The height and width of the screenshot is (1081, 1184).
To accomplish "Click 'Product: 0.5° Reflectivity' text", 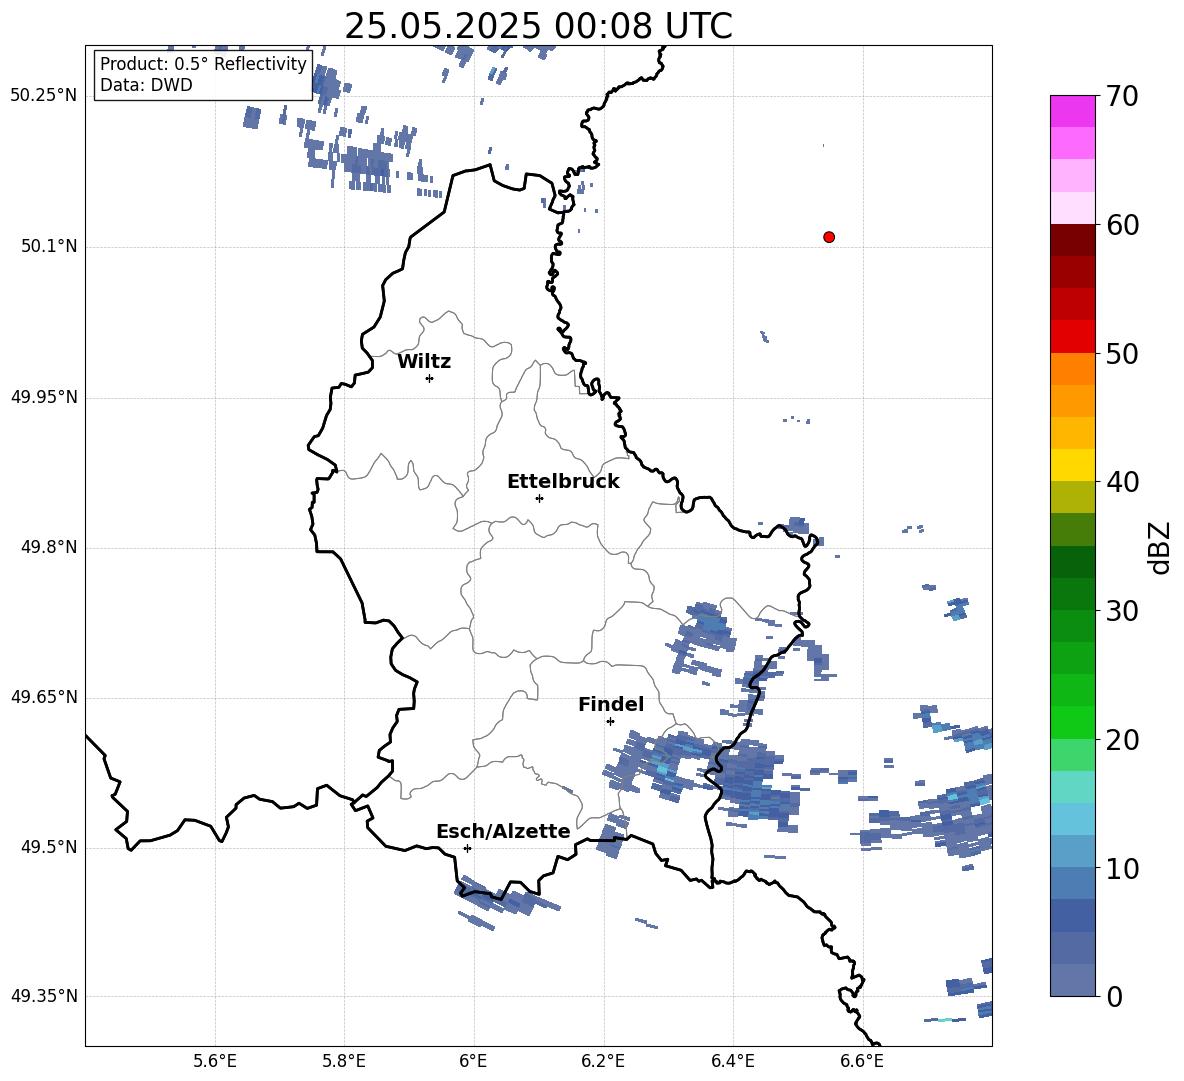I will click(203, 64).
